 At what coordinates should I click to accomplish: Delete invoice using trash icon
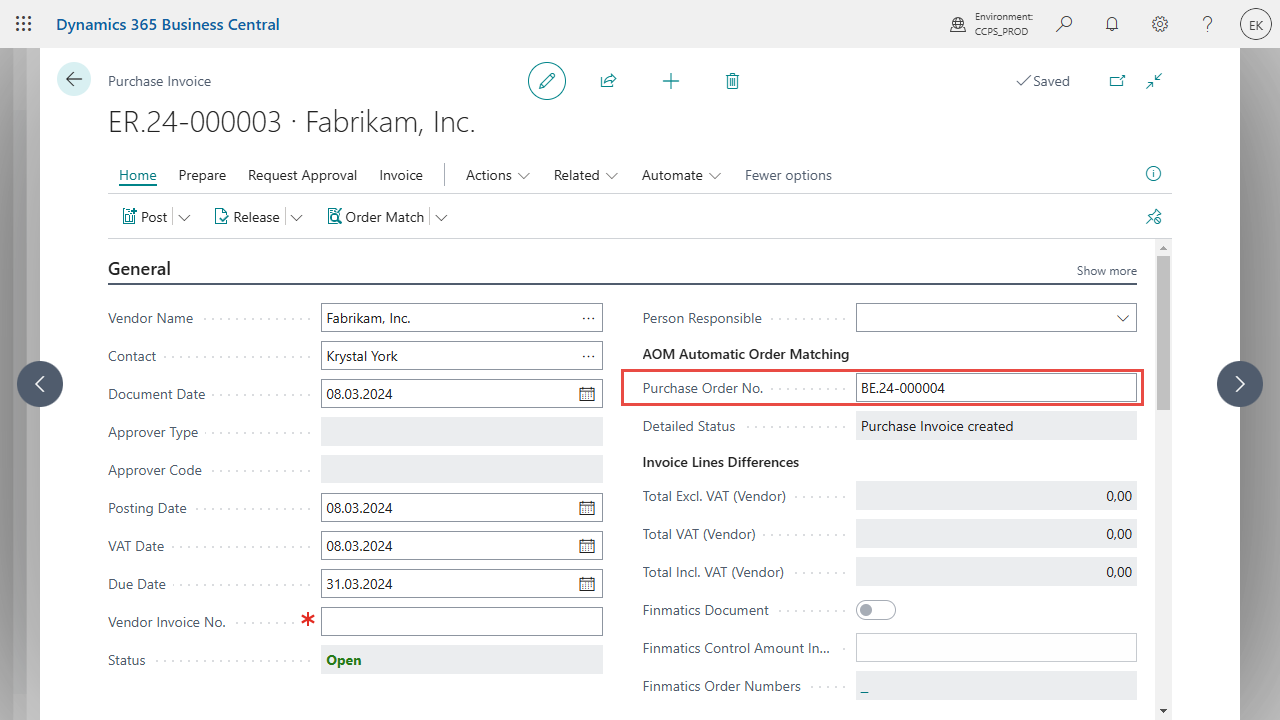(732, 81)
